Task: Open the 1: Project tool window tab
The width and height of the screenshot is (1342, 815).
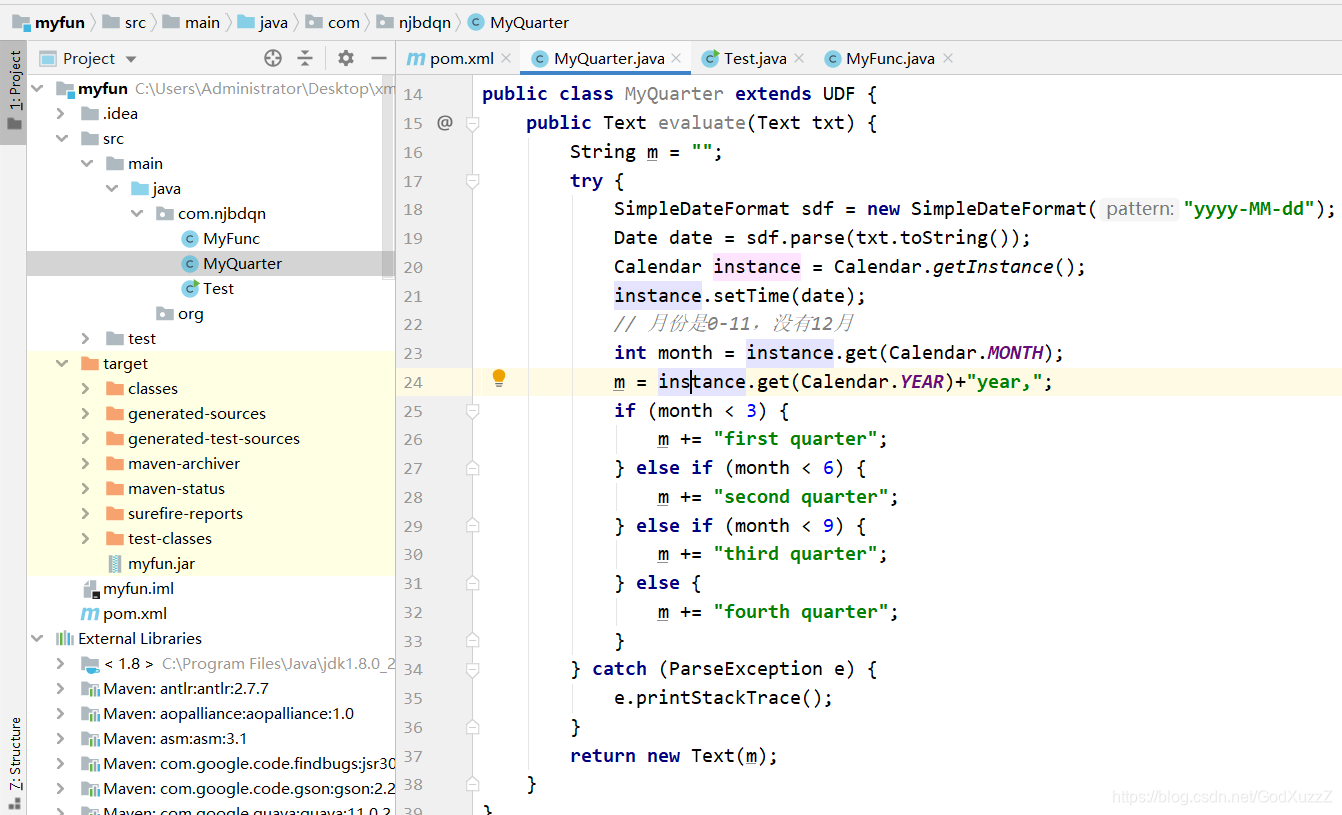Action: click(x=14, y=93)
